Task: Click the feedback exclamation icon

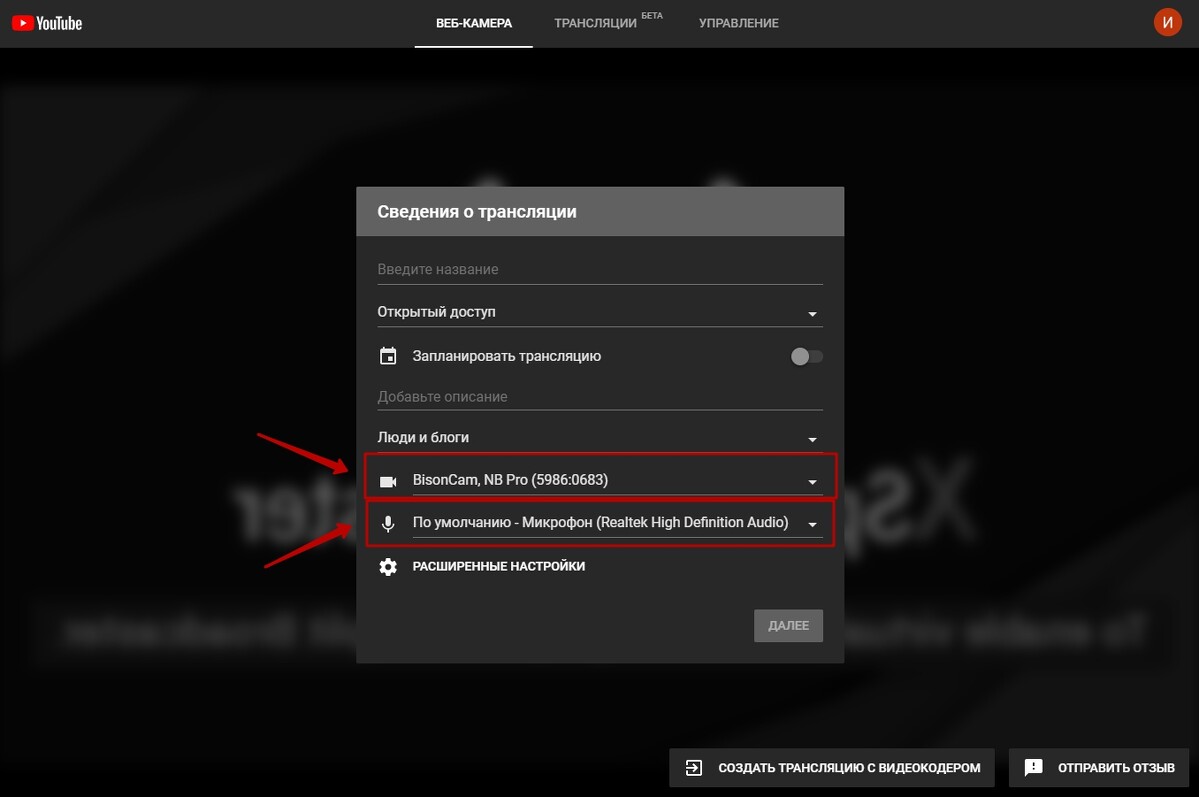Action: (1034, 768)
